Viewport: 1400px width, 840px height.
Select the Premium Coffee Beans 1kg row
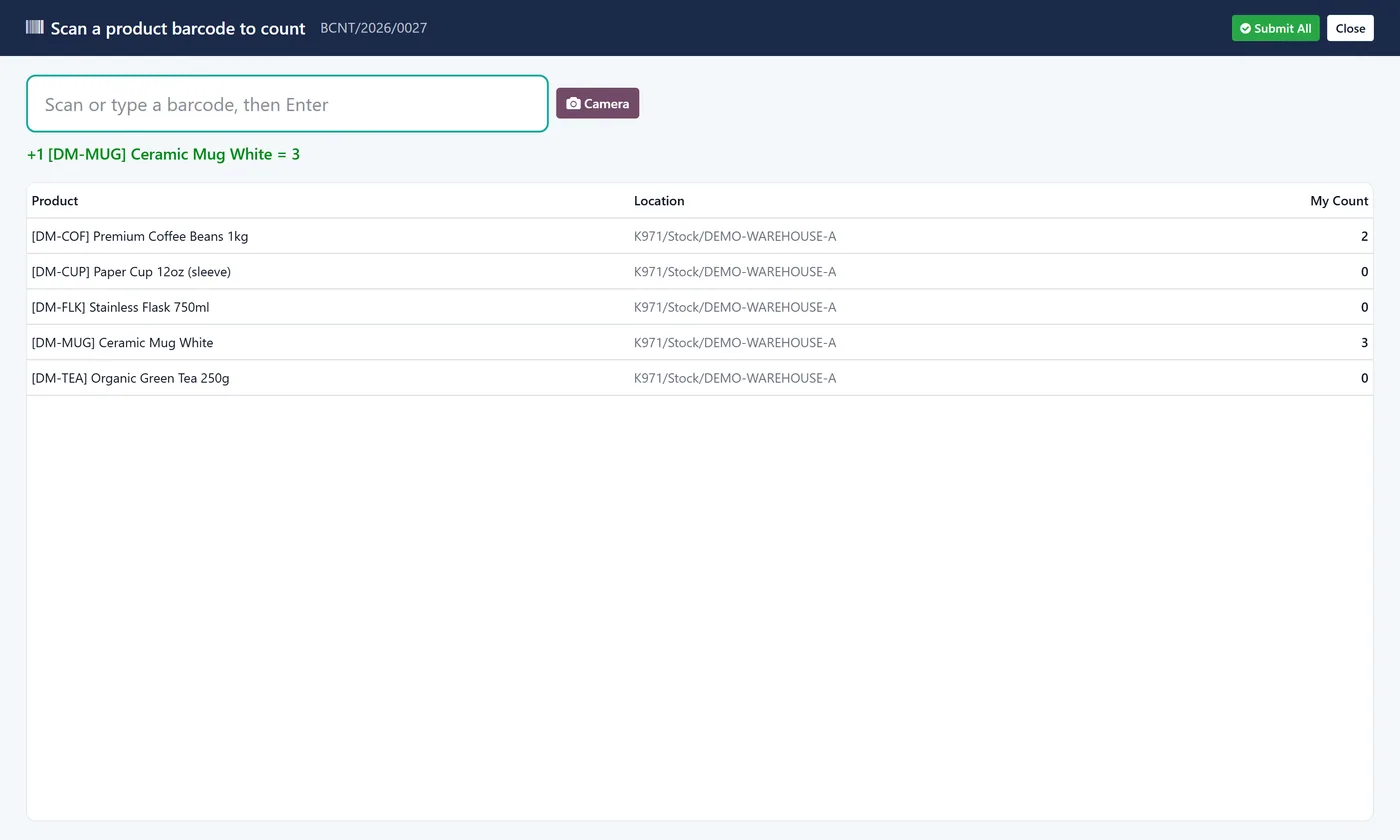[700, 236]
